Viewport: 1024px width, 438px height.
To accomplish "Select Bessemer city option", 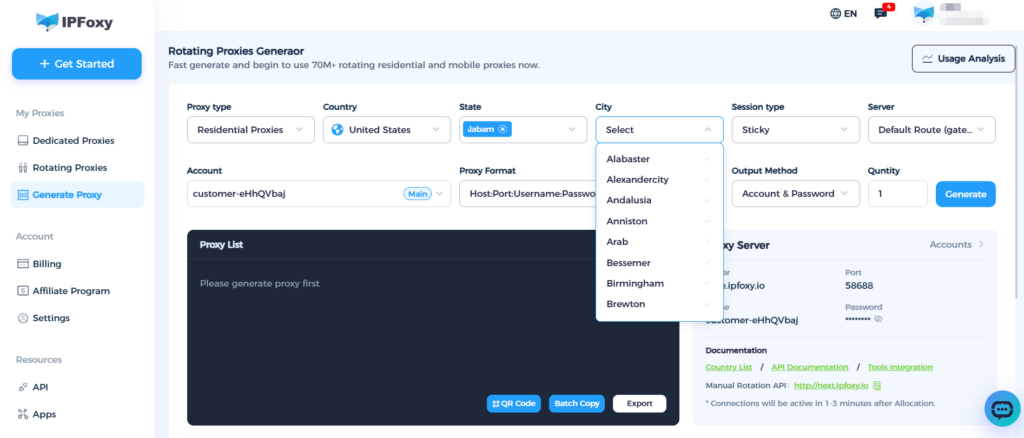I will click(660, 262).
